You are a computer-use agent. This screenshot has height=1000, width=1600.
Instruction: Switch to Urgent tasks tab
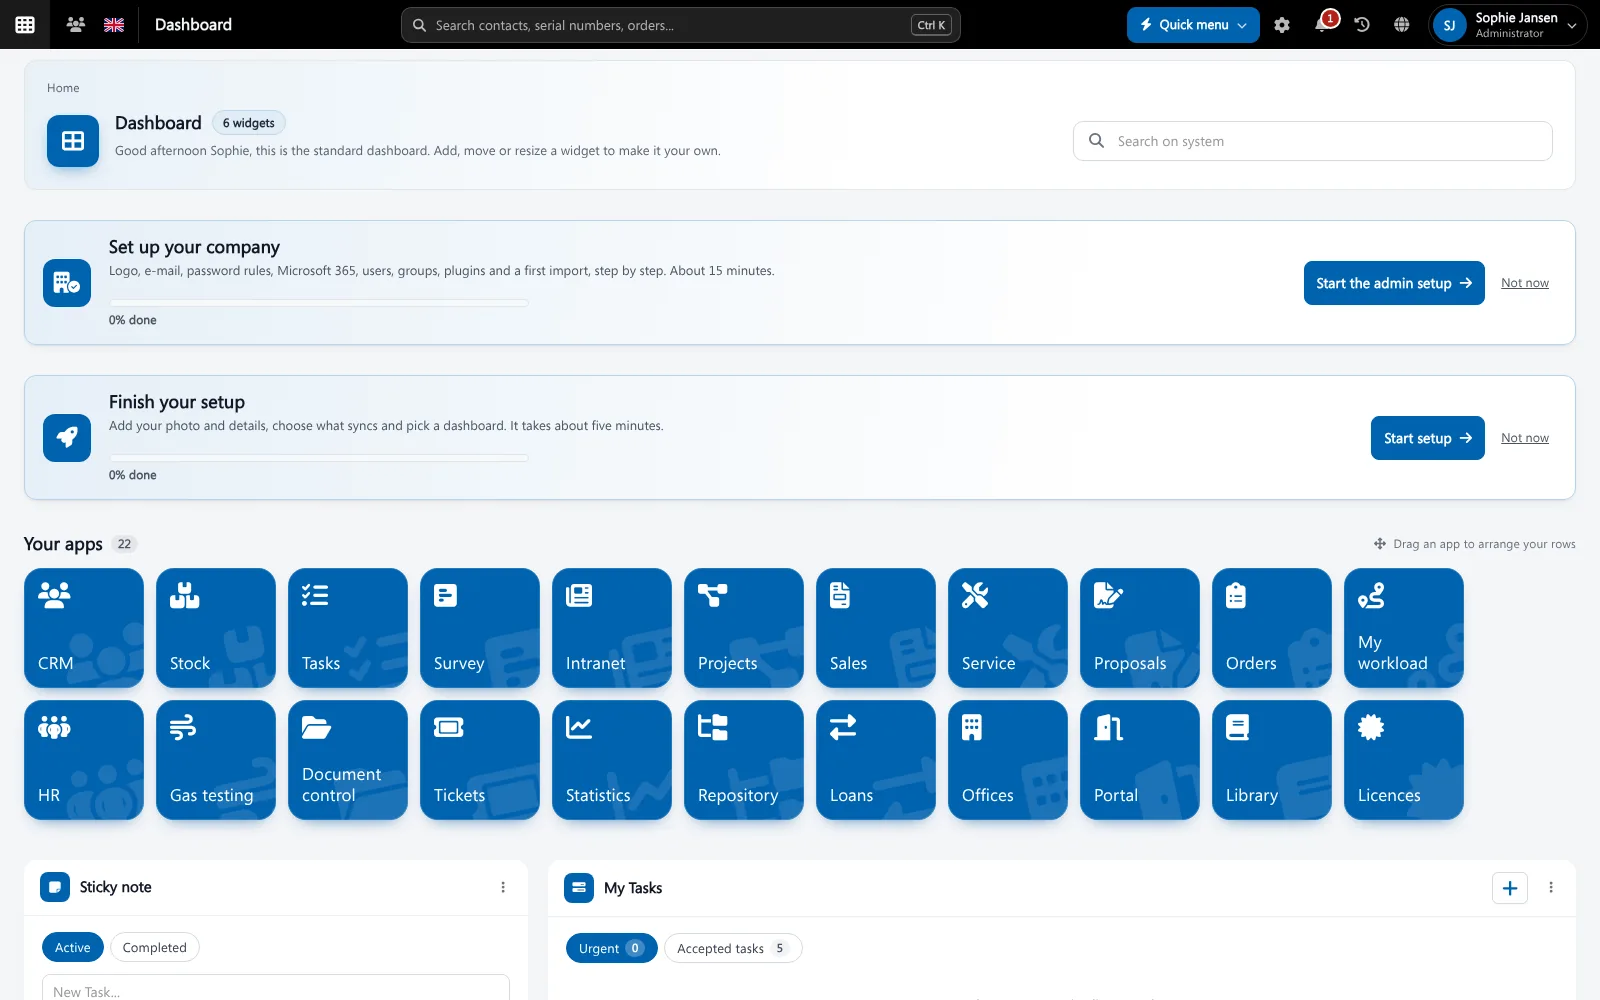click(x=612, y=948)
